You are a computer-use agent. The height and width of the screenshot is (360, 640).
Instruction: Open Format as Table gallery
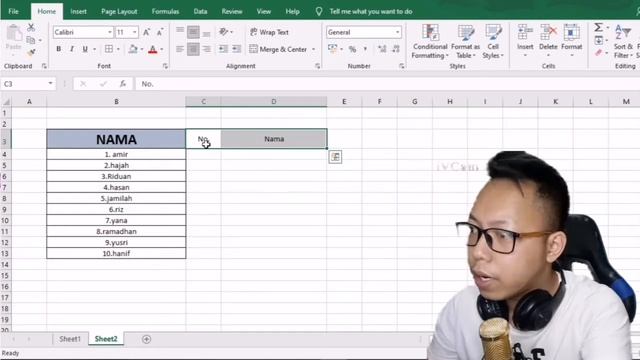465,41
